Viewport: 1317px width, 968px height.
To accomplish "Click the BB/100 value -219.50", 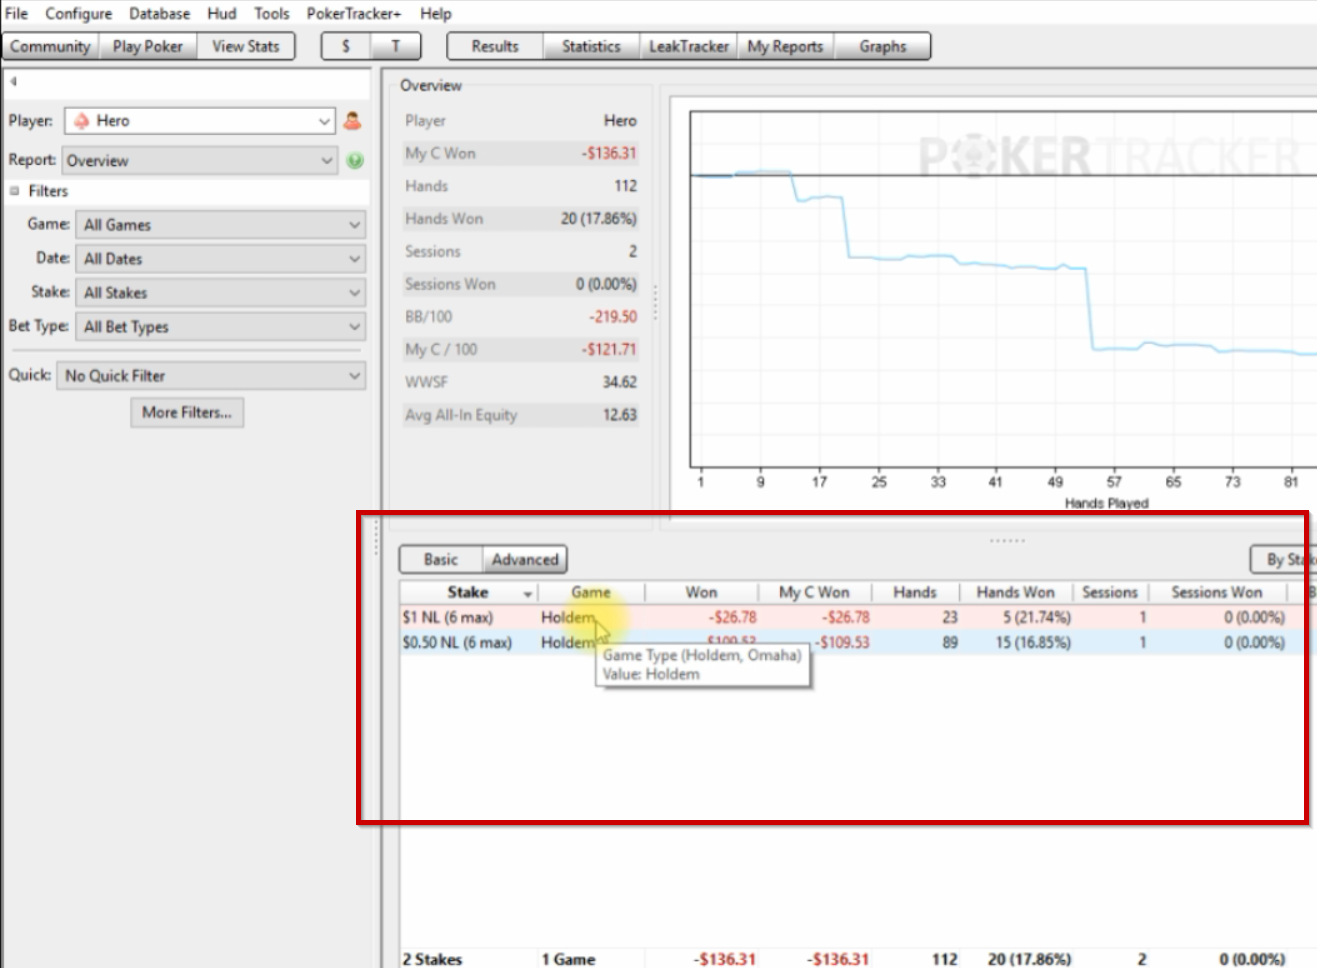I will 613,317.
